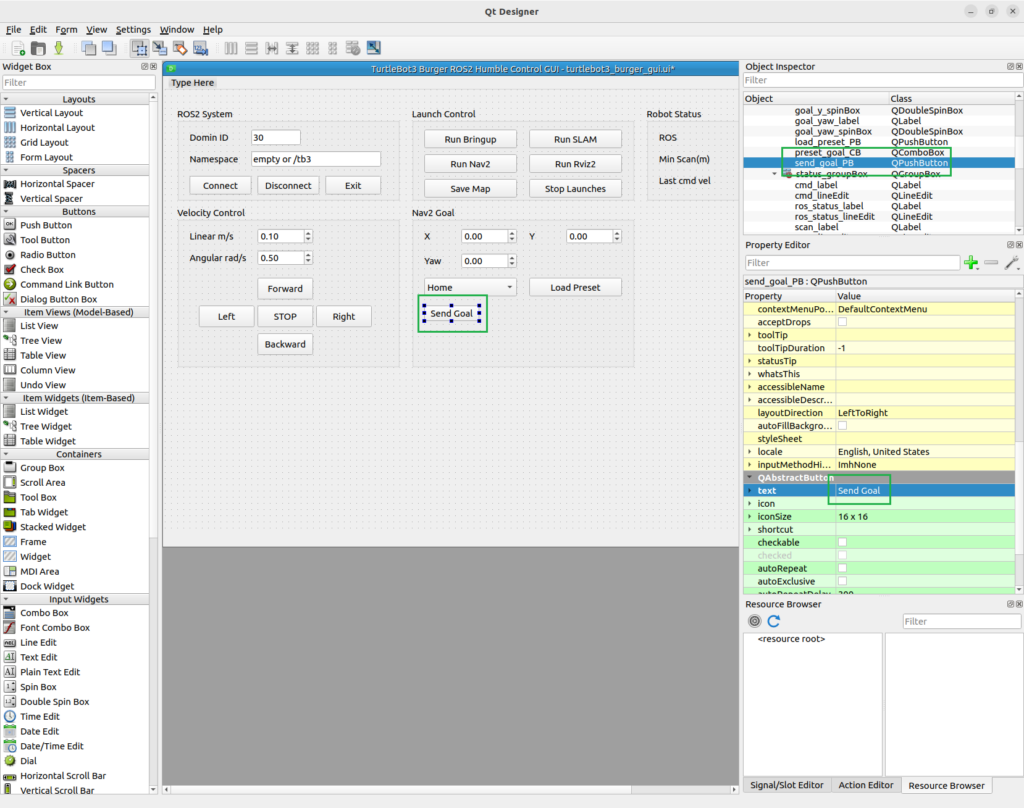
Task: Click the Reload icon in Resource Browser
Action: coord(774,621)
